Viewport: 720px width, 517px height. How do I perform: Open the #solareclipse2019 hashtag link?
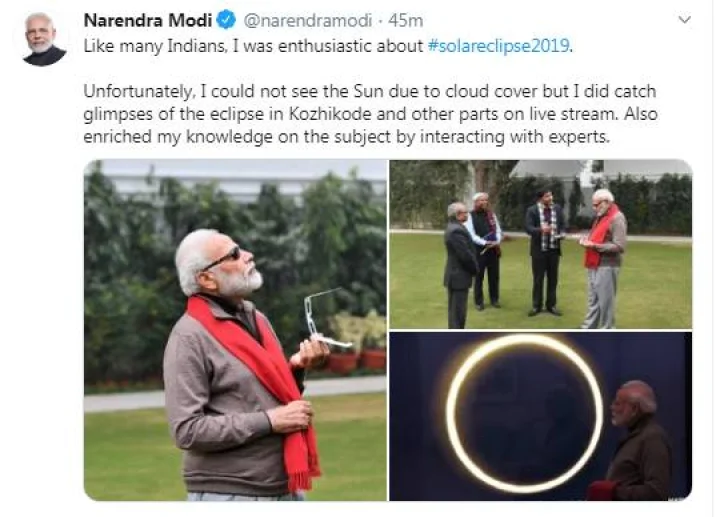tap(498, 46)
